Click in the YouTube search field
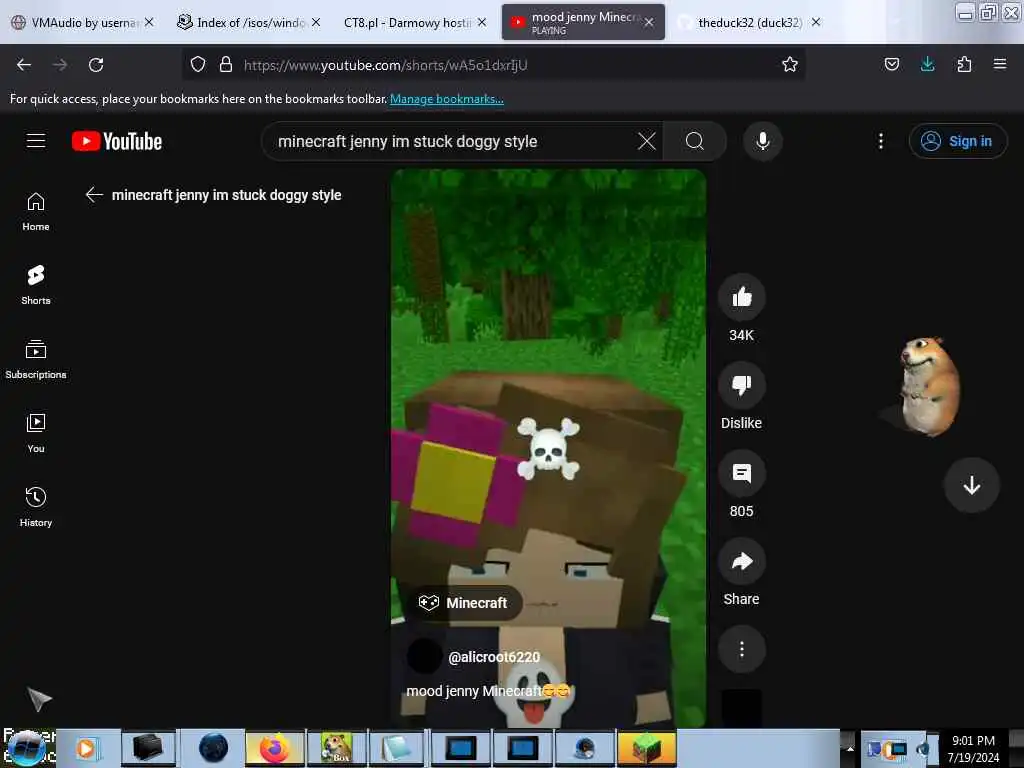Viewport: 1024px width, 768px height. tap(451, 141)
